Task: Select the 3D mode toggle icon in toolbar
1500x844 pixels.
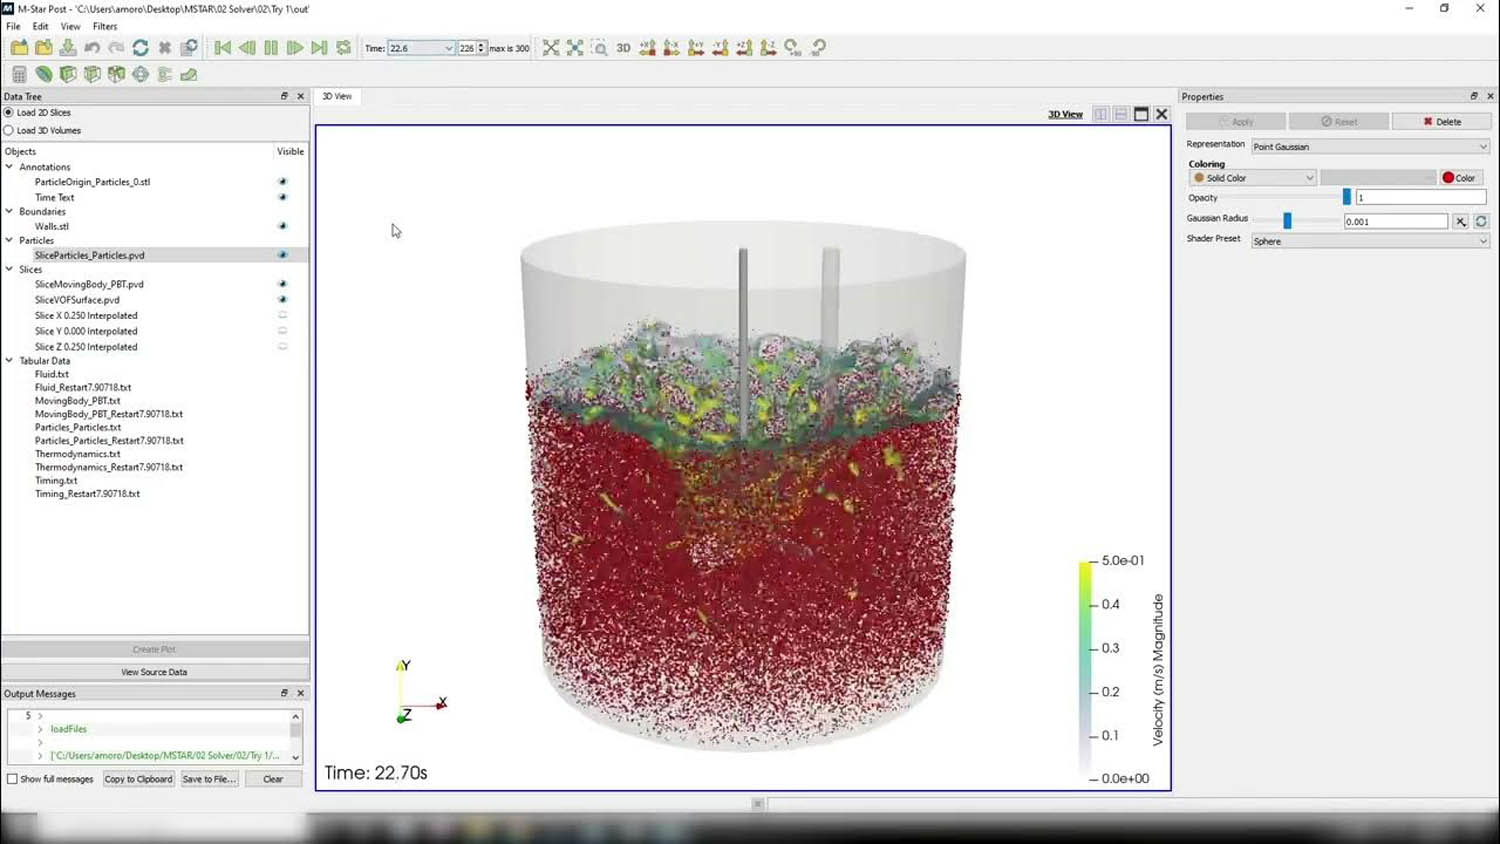Action: [622, 47]
